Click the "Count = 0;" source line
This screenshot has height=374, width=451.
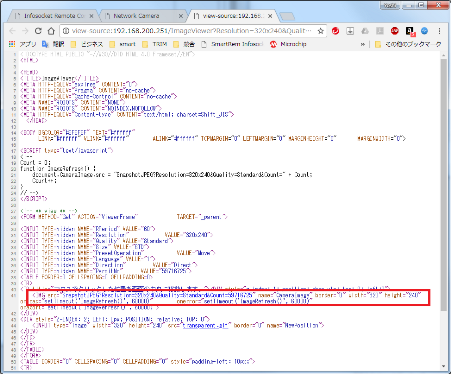click(x=35, y=162)
